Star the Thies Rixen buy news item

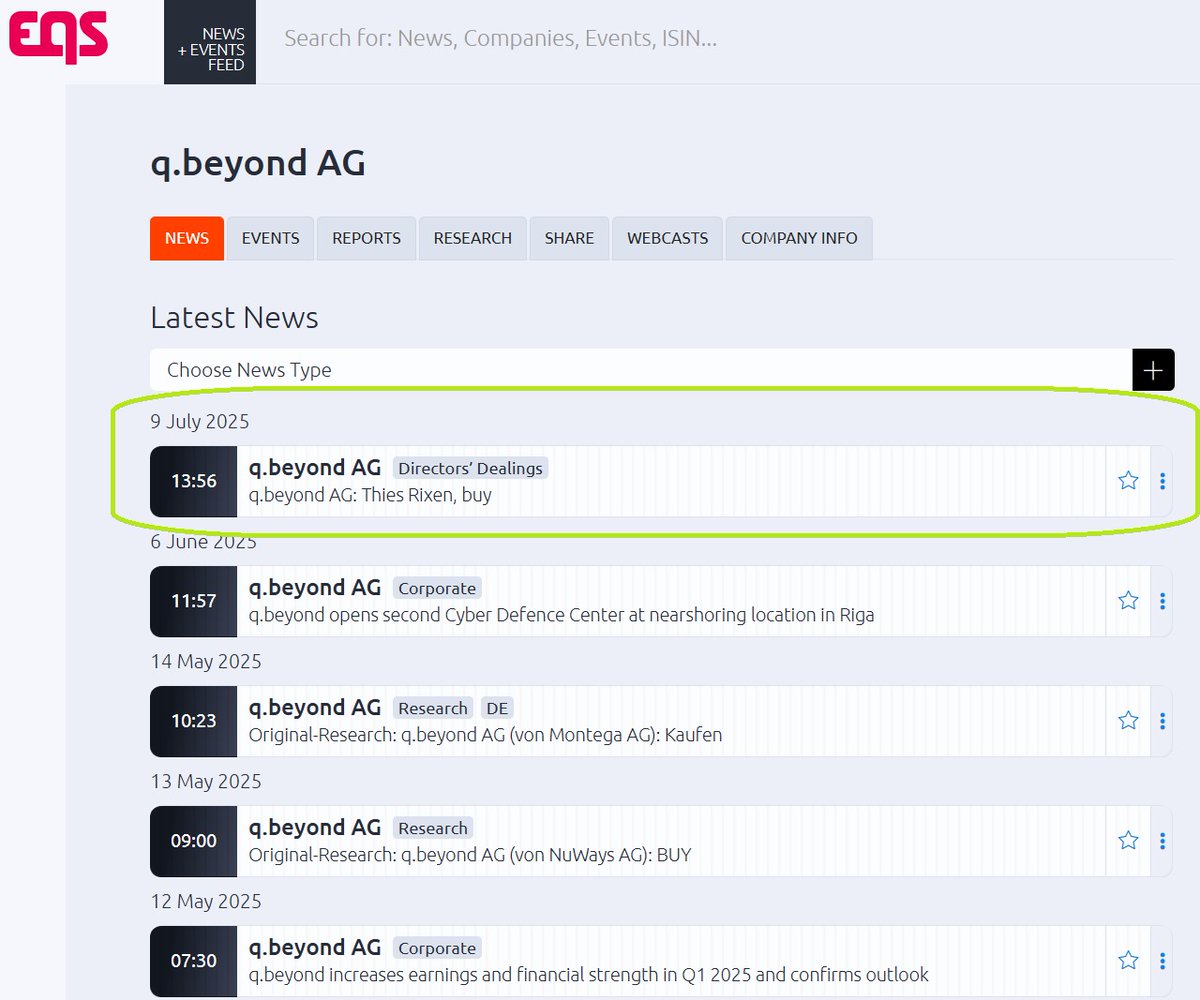coord(1128,481)
